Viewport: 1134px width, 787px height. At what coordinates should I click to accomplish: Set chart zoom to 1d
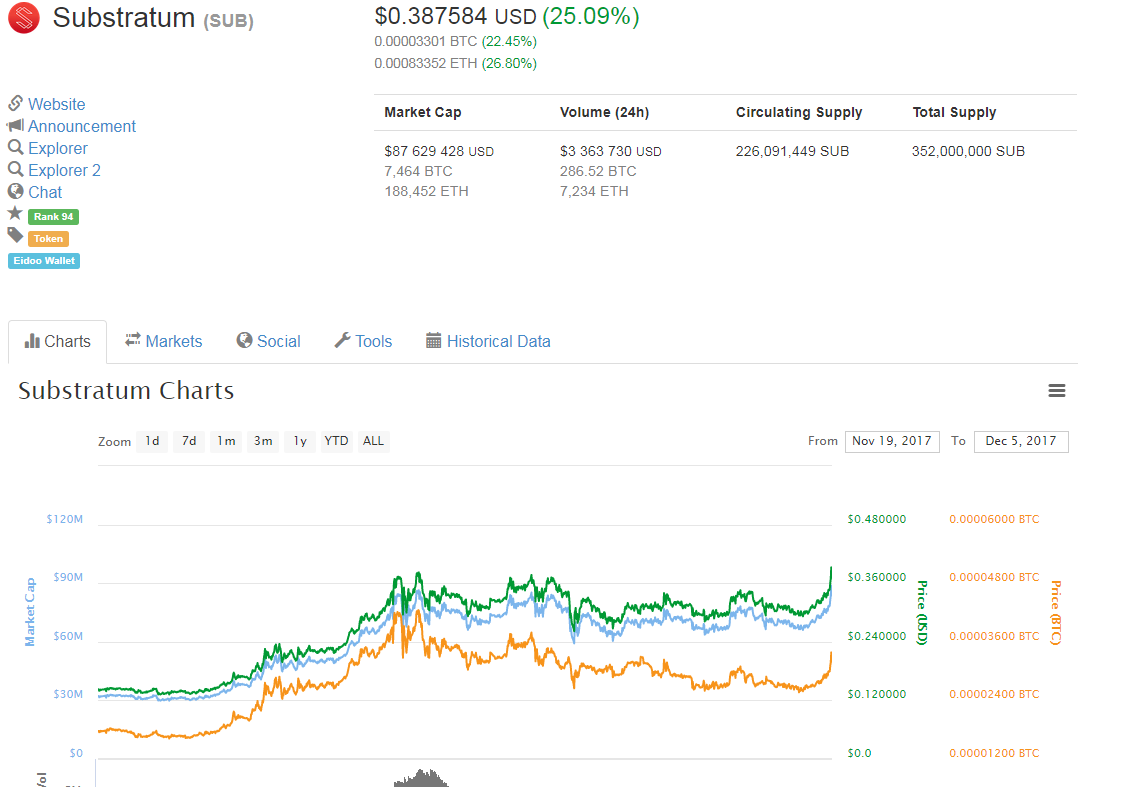coord(152,441)
